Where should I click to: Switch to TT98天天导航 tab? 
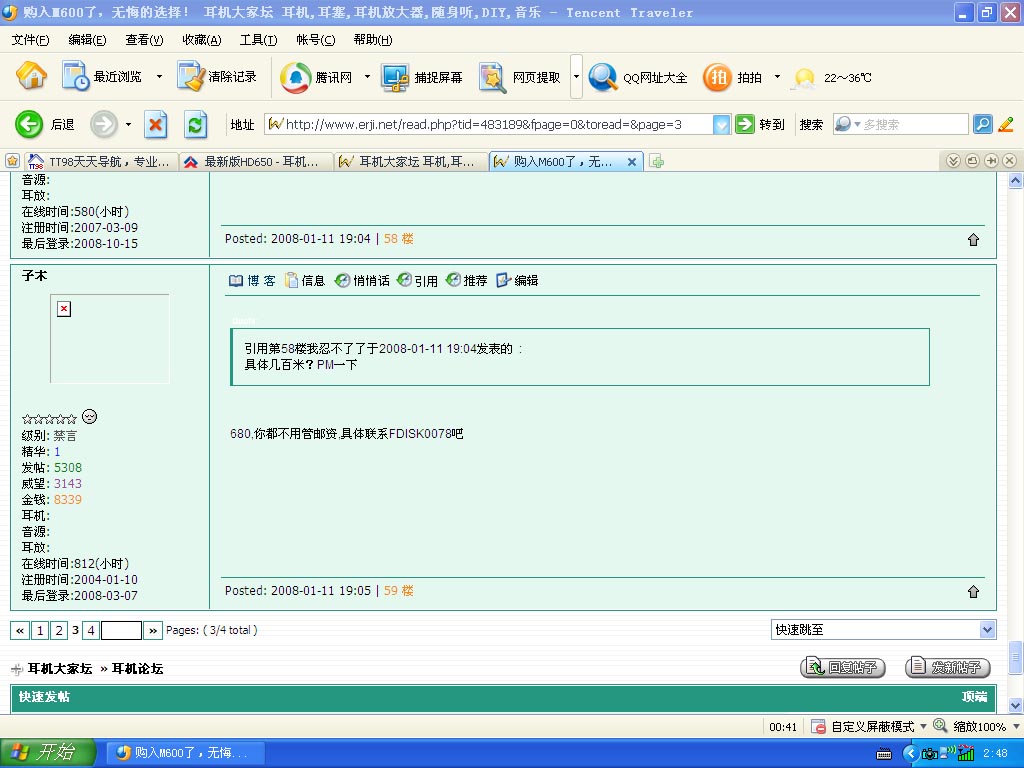coord(101,161)
